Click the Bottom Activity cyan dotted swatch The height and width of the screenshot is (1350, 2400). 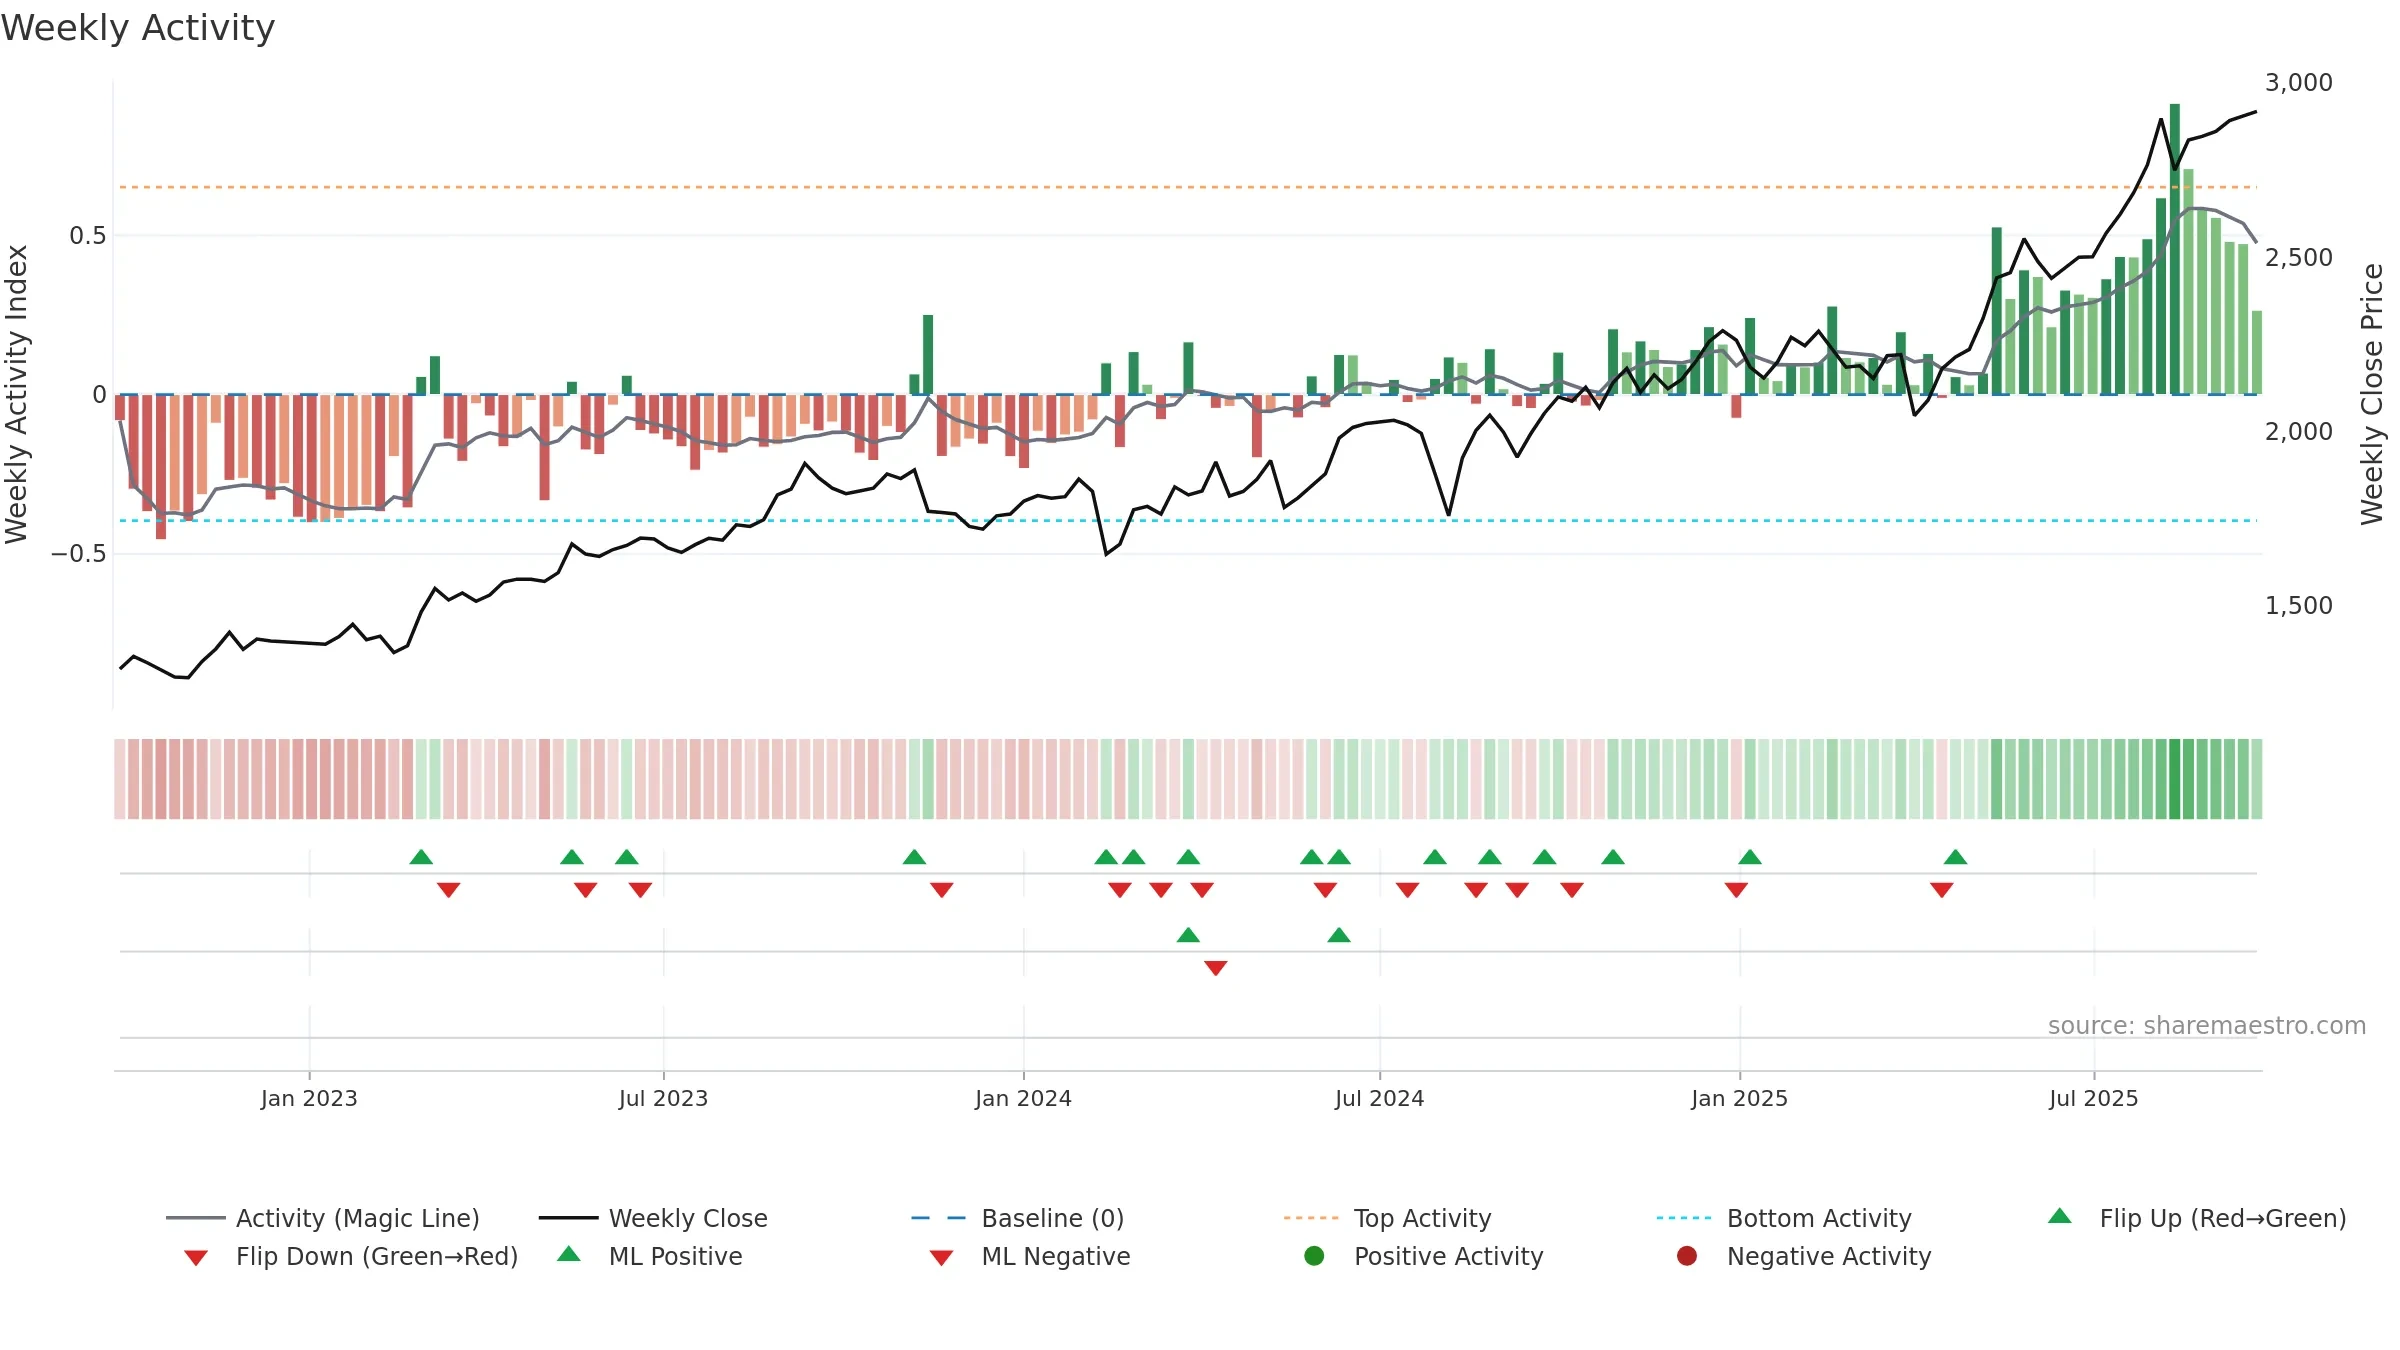click(x=1684, y=1218)
